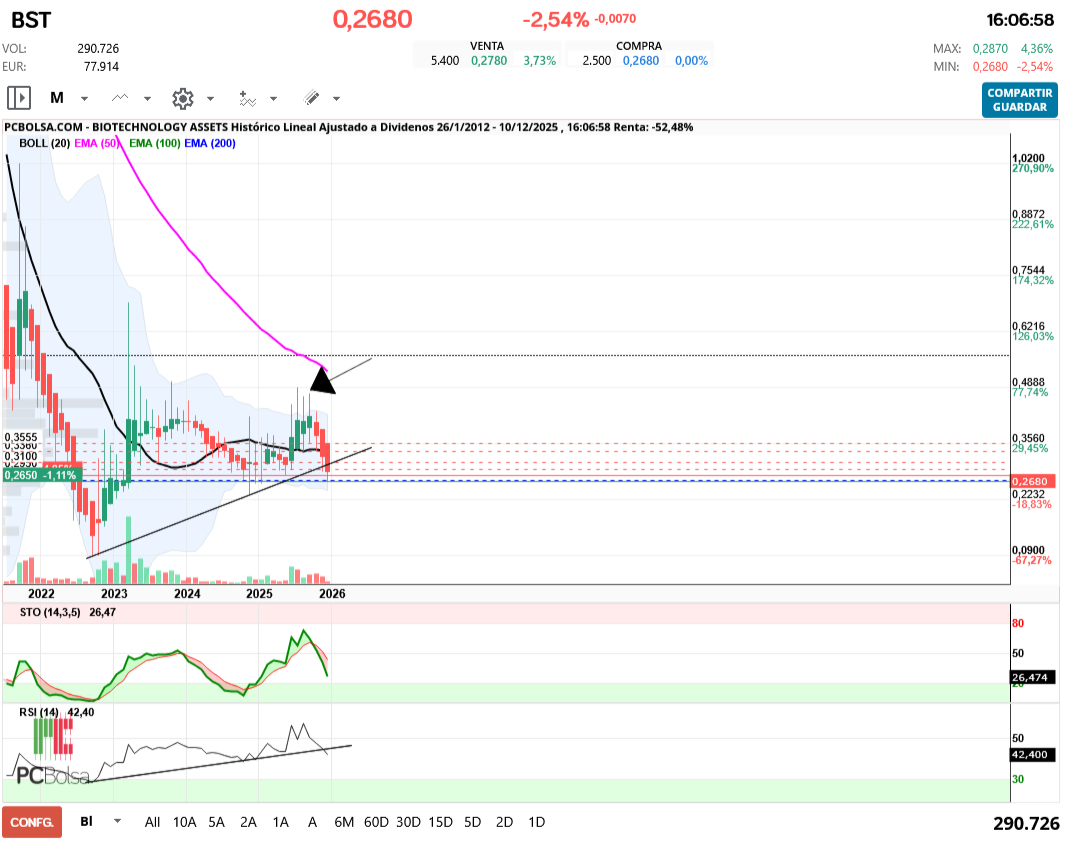1073x843 pixels.
Task: Click the PCBolsa logo watermark
Action: pyautogui.click(x=52, y=775)
